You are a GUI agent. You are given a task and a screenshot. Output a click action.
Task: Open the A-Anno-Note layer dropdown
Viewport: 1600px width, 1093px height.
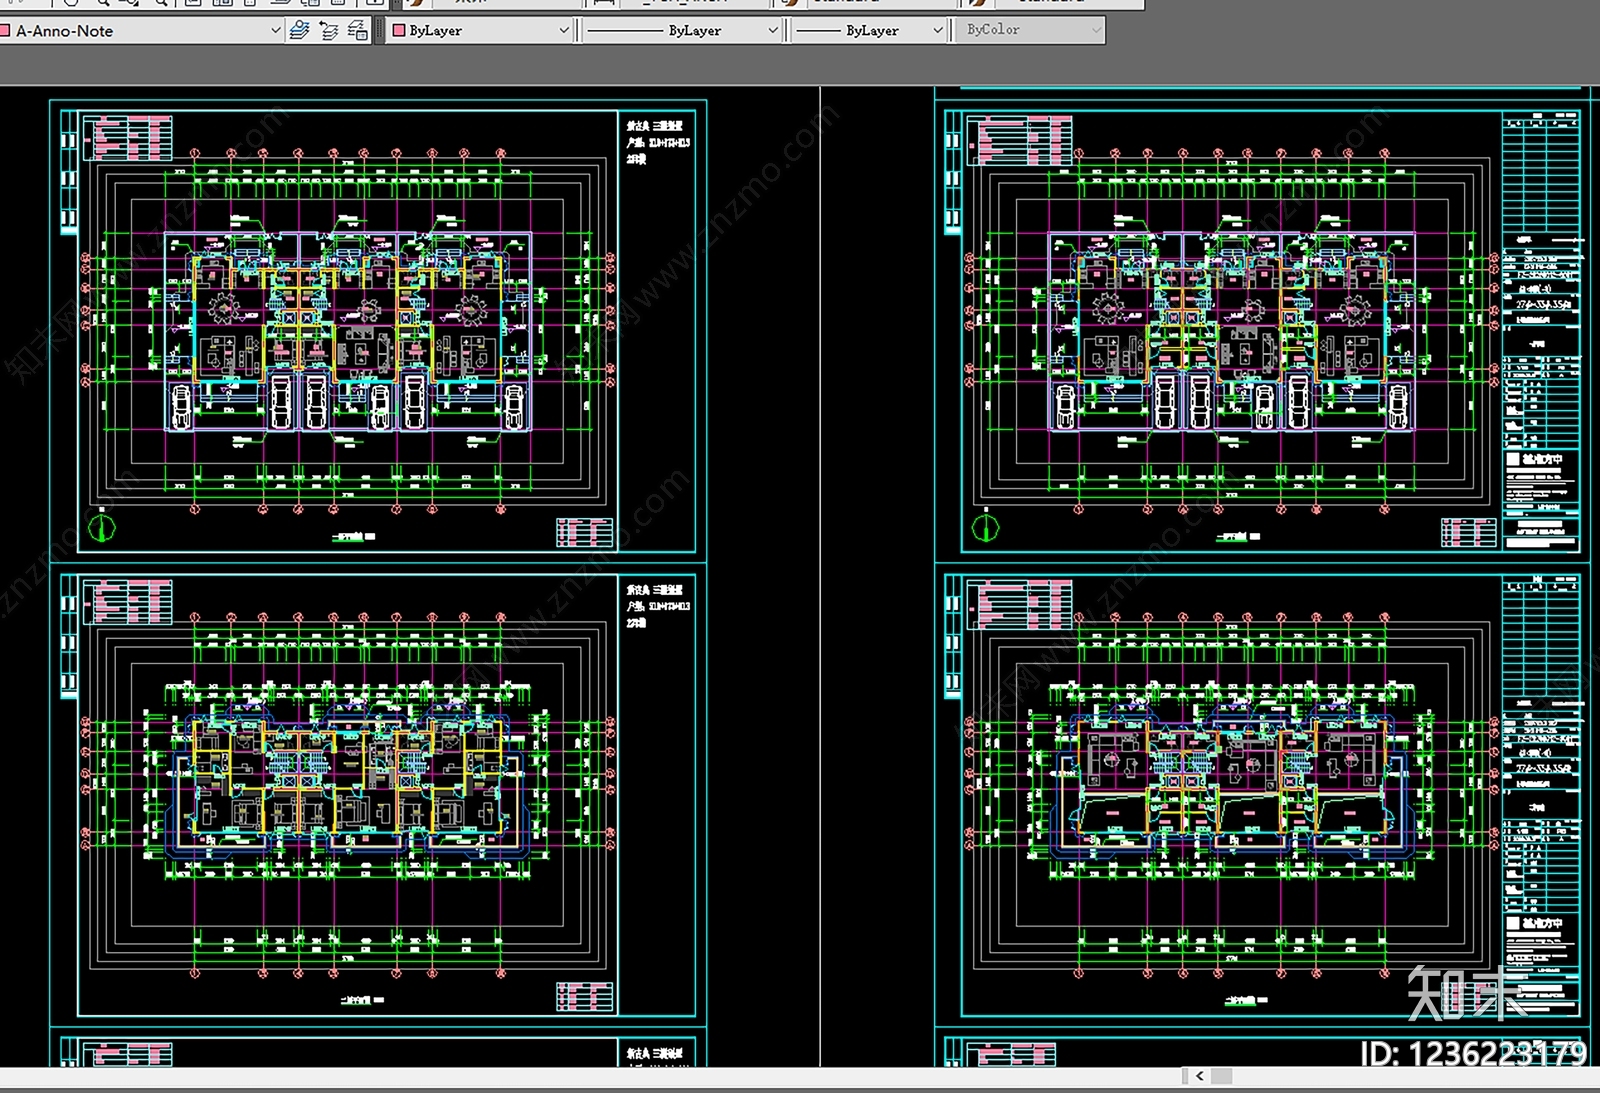point(141,31)
